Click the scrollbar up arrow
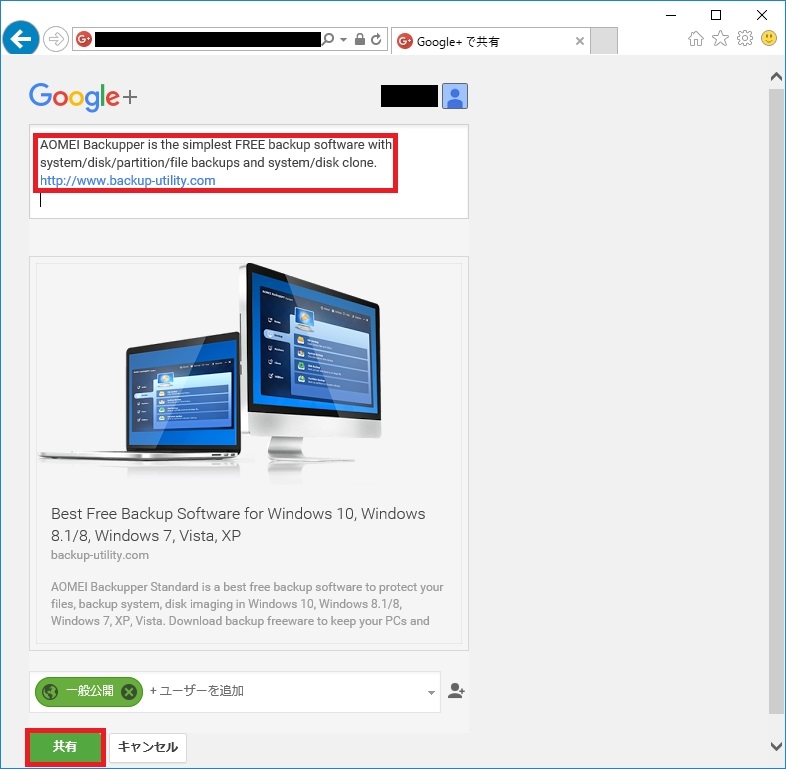The image size is (786, 769). tap(776, 76)
